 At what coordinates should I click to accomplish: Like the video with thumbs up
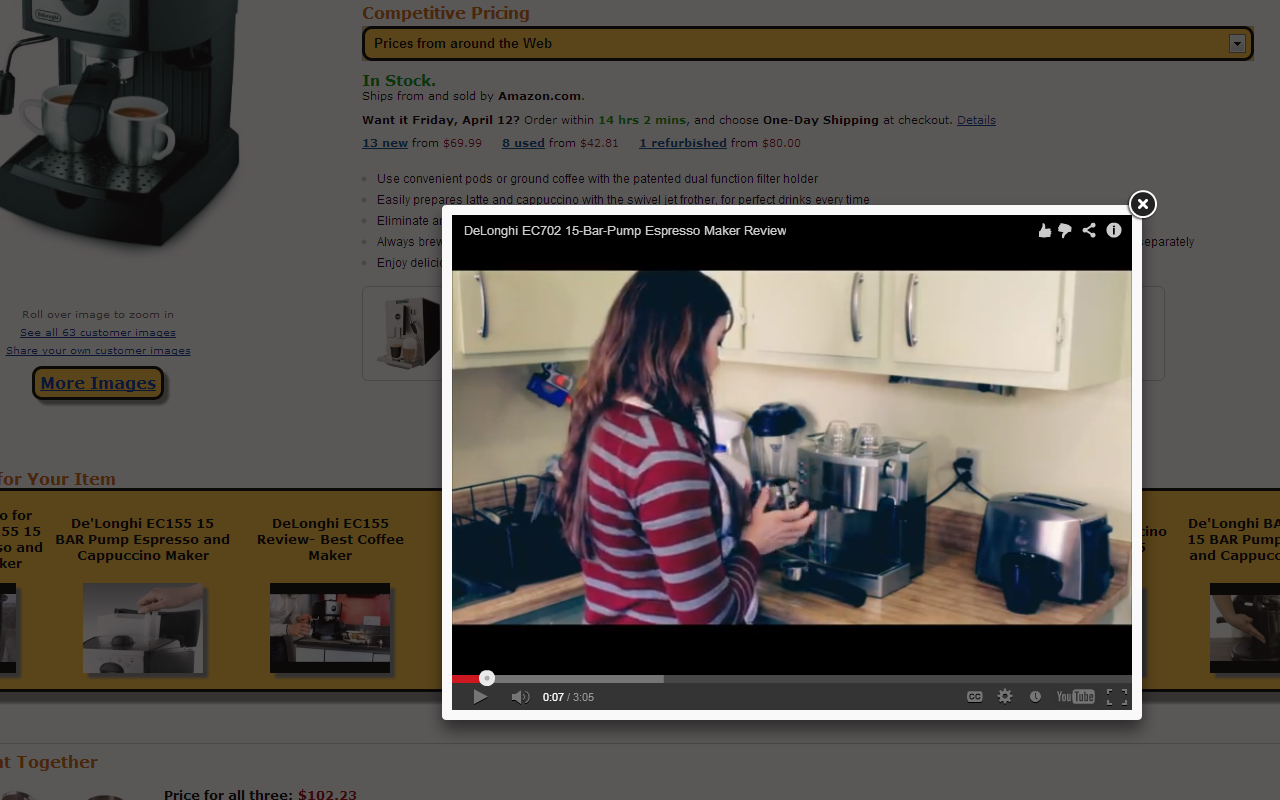[x=1045, y=231]
